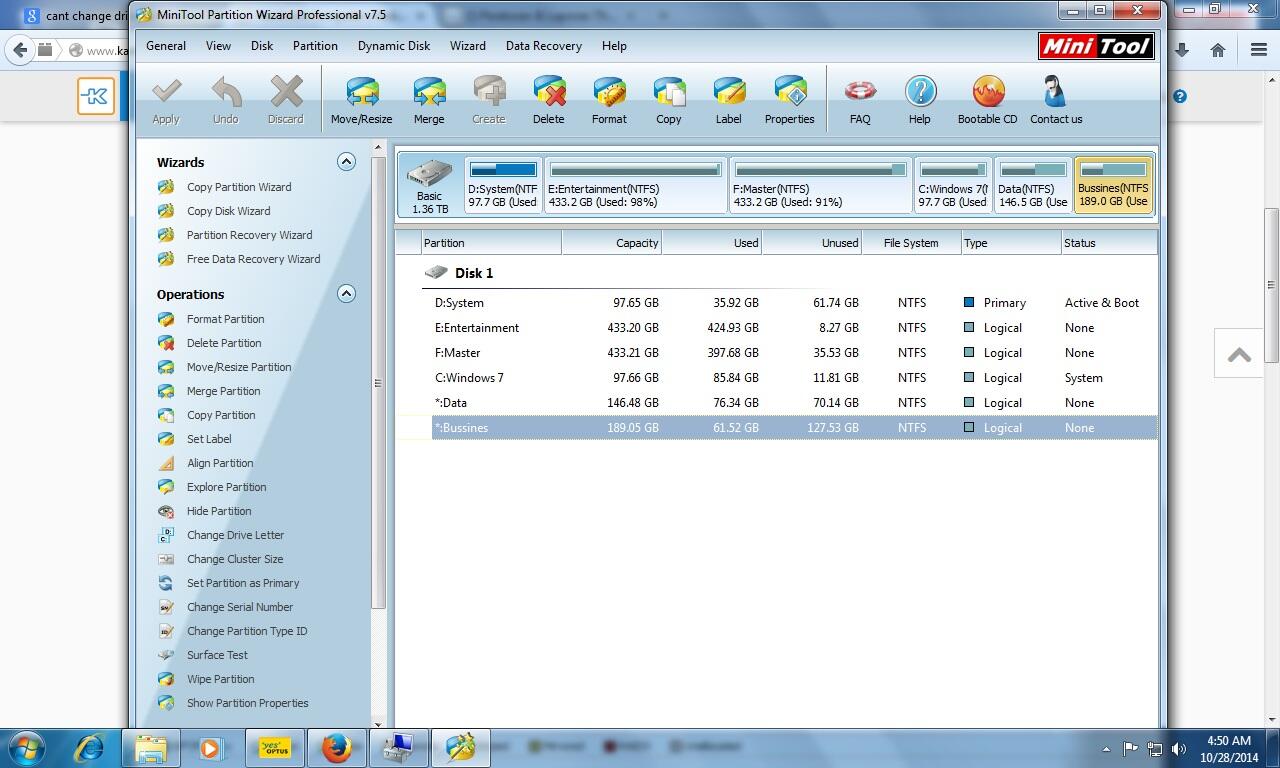Open the Partition menu

(315, 46)
